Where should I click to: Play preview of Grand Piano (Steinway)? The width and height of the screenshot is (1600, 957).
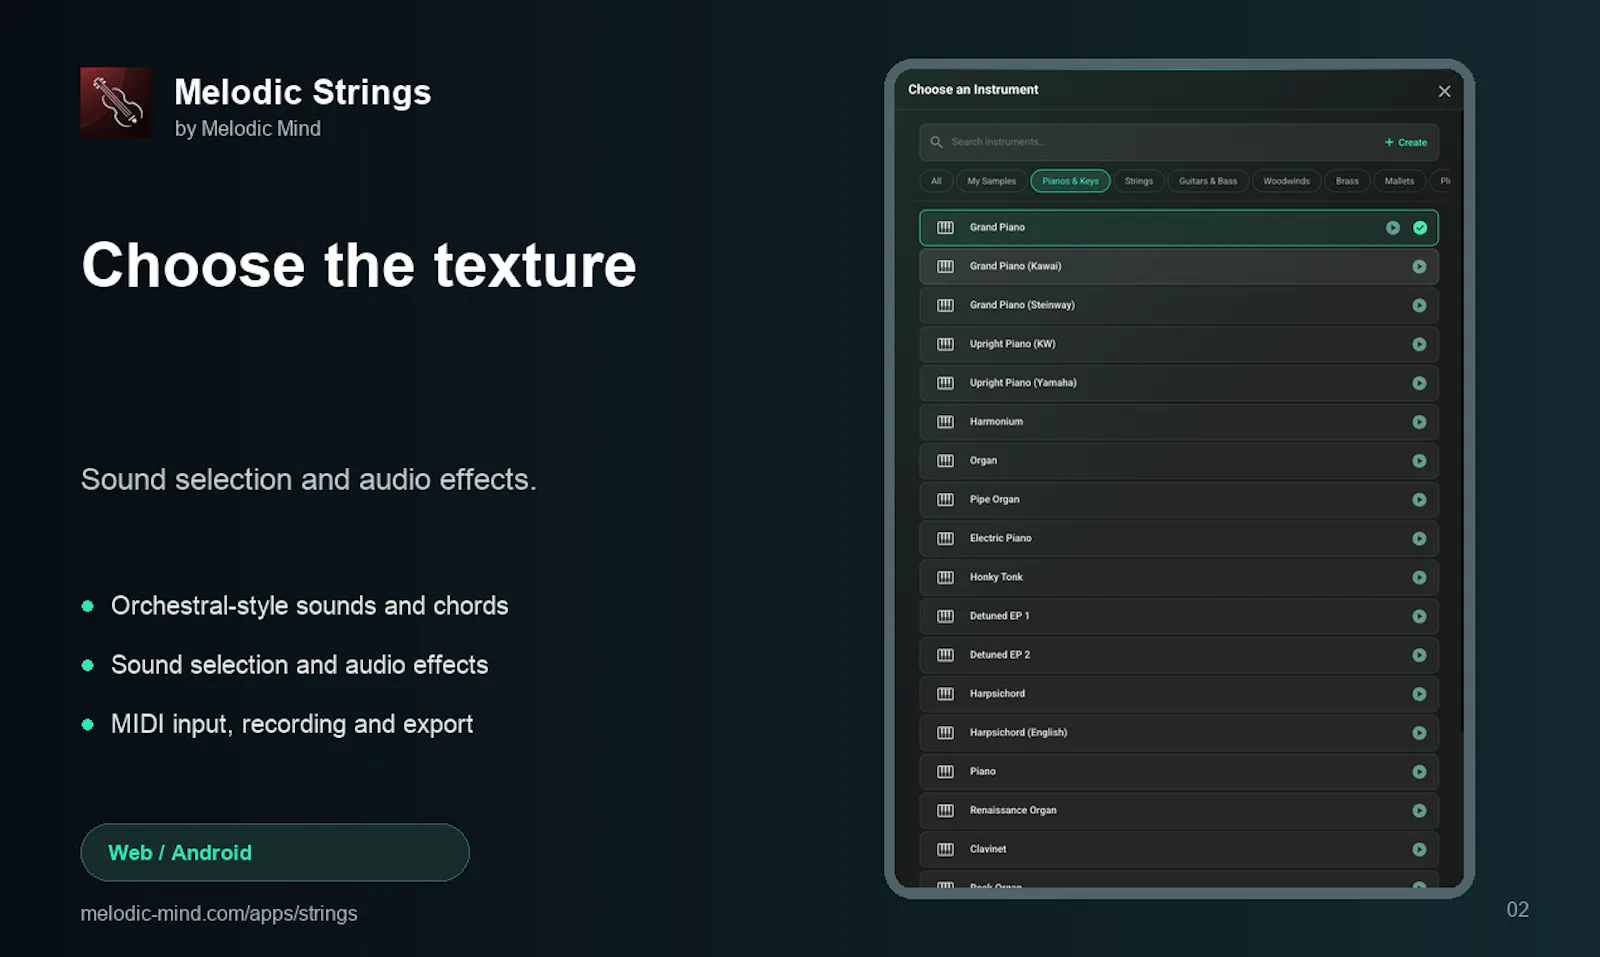(1419, 306)
